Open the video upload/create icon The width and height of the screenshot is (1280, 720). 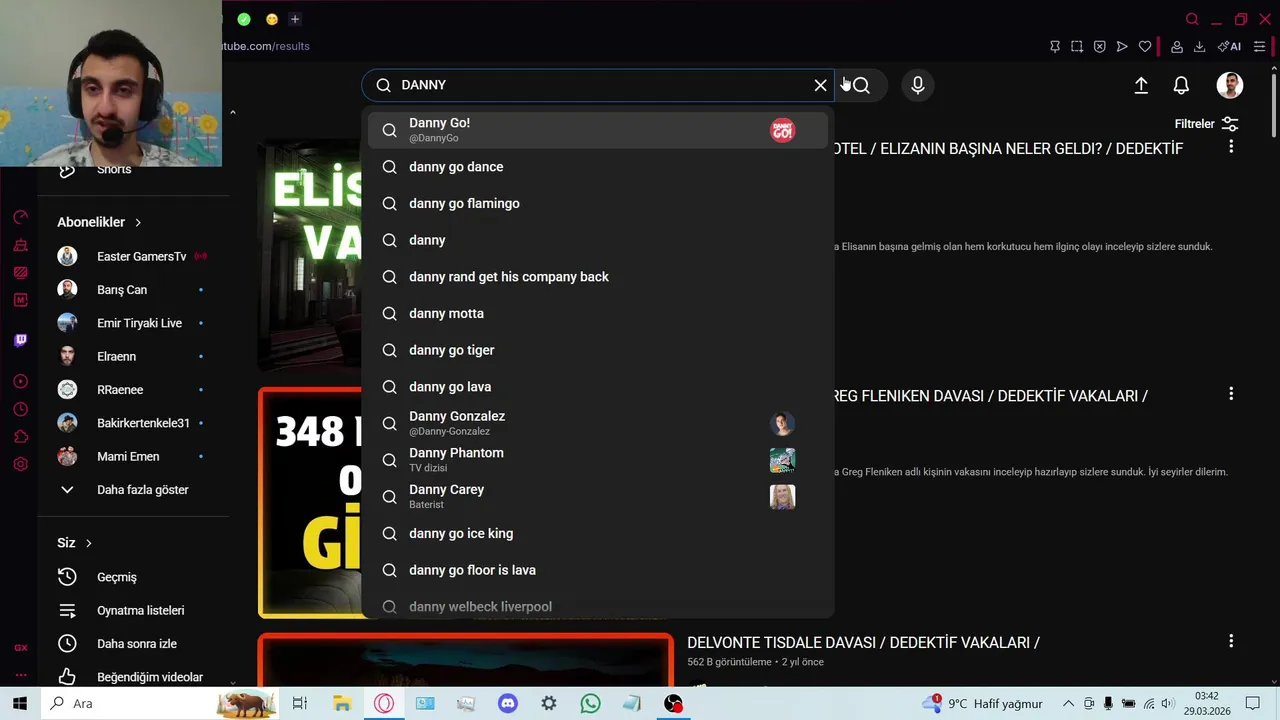(1141, 85)
